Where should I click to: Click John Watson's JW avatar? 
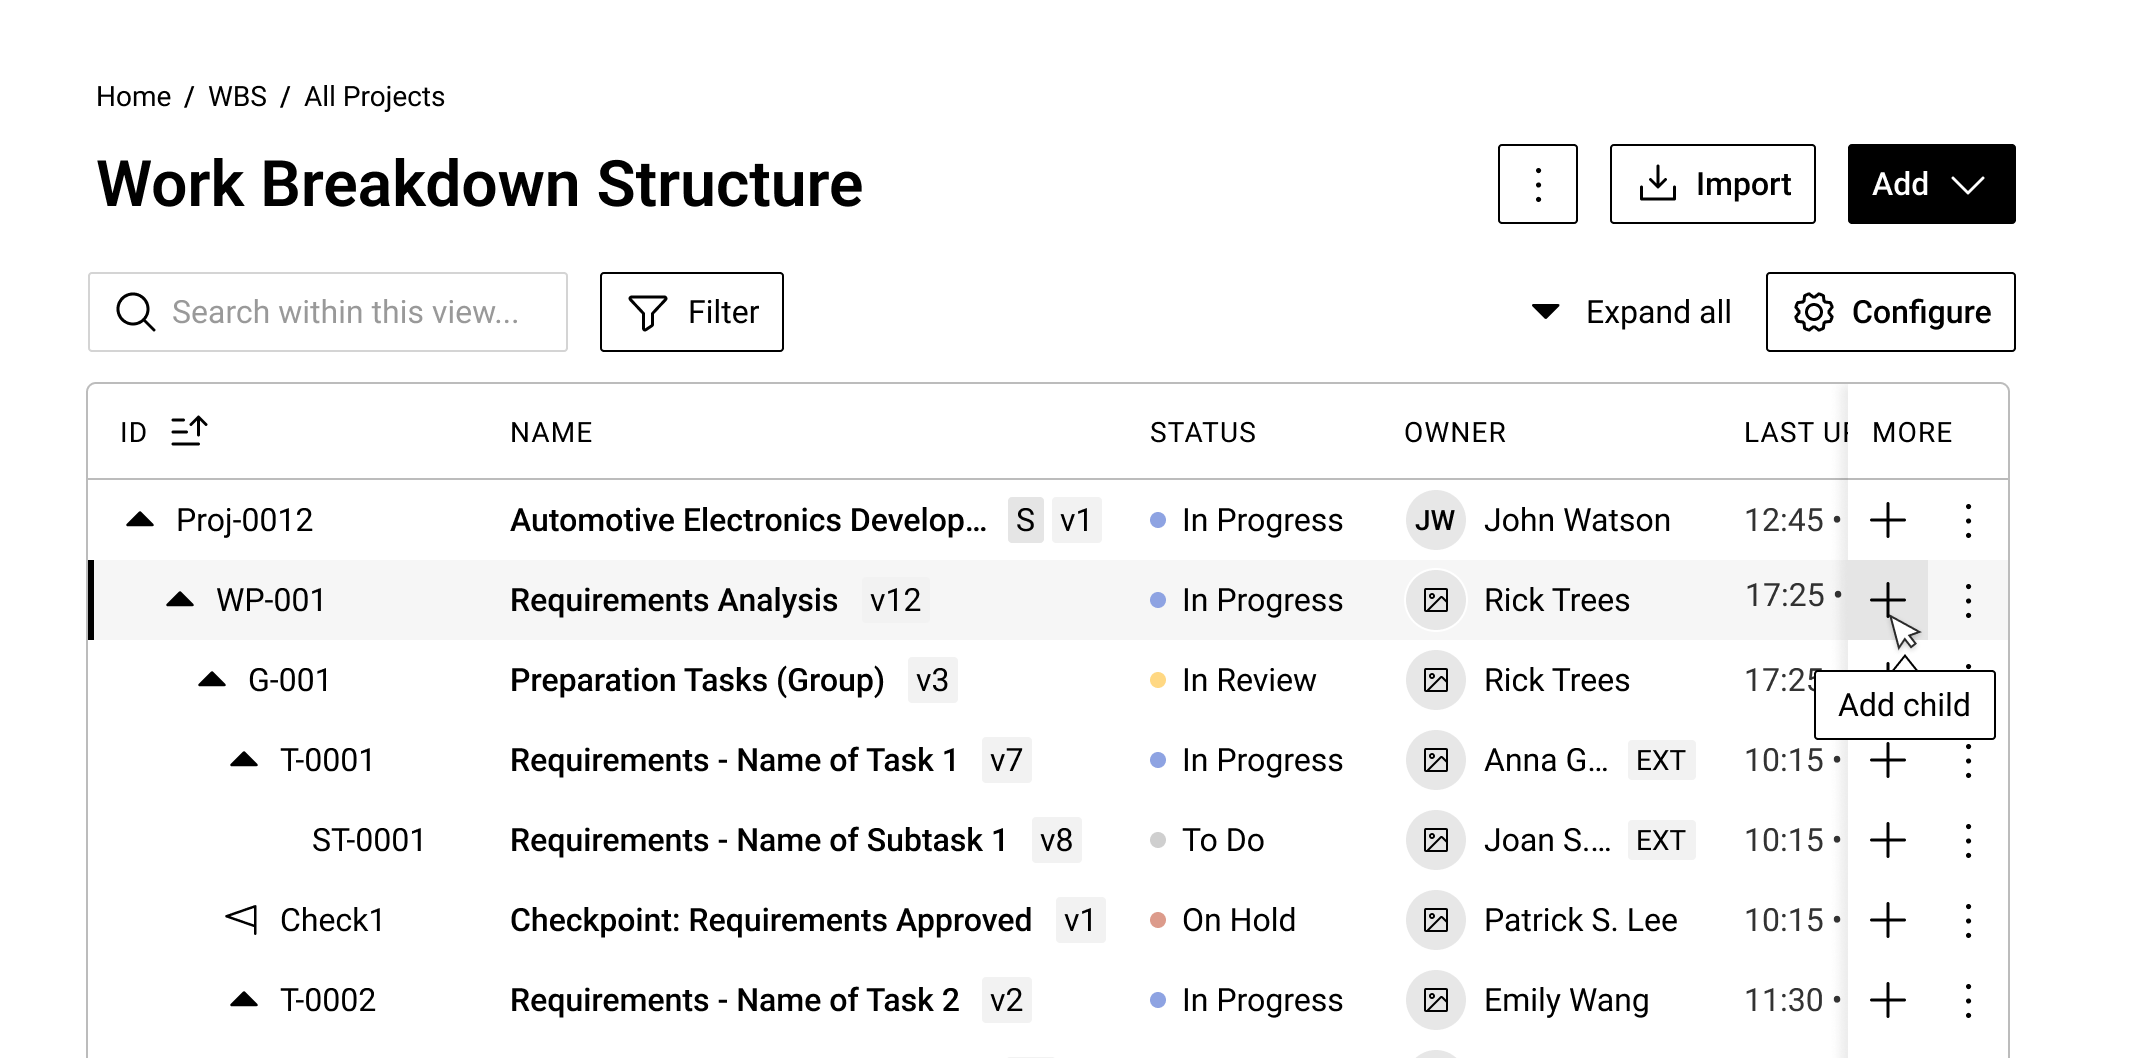point(1435,520)
